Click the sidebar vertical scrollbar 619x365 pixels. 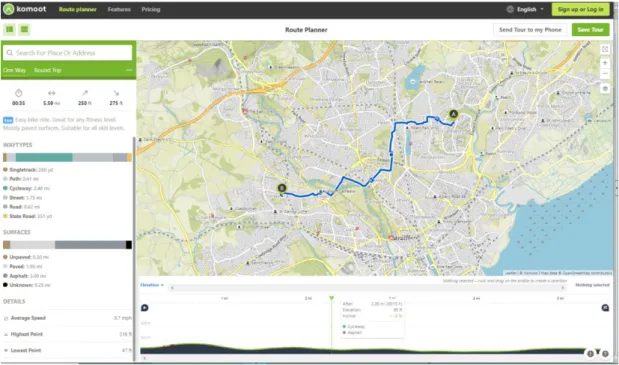[x=134, y=249]
